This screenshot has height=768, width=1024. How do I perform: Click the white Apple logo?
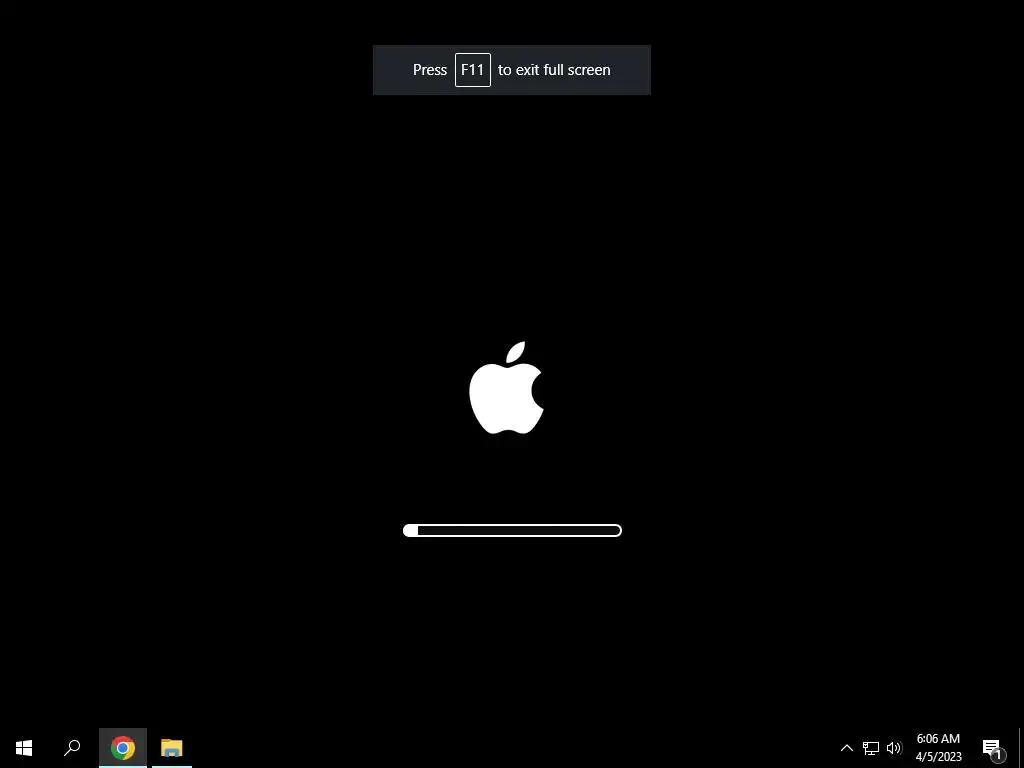coord(507,388)
